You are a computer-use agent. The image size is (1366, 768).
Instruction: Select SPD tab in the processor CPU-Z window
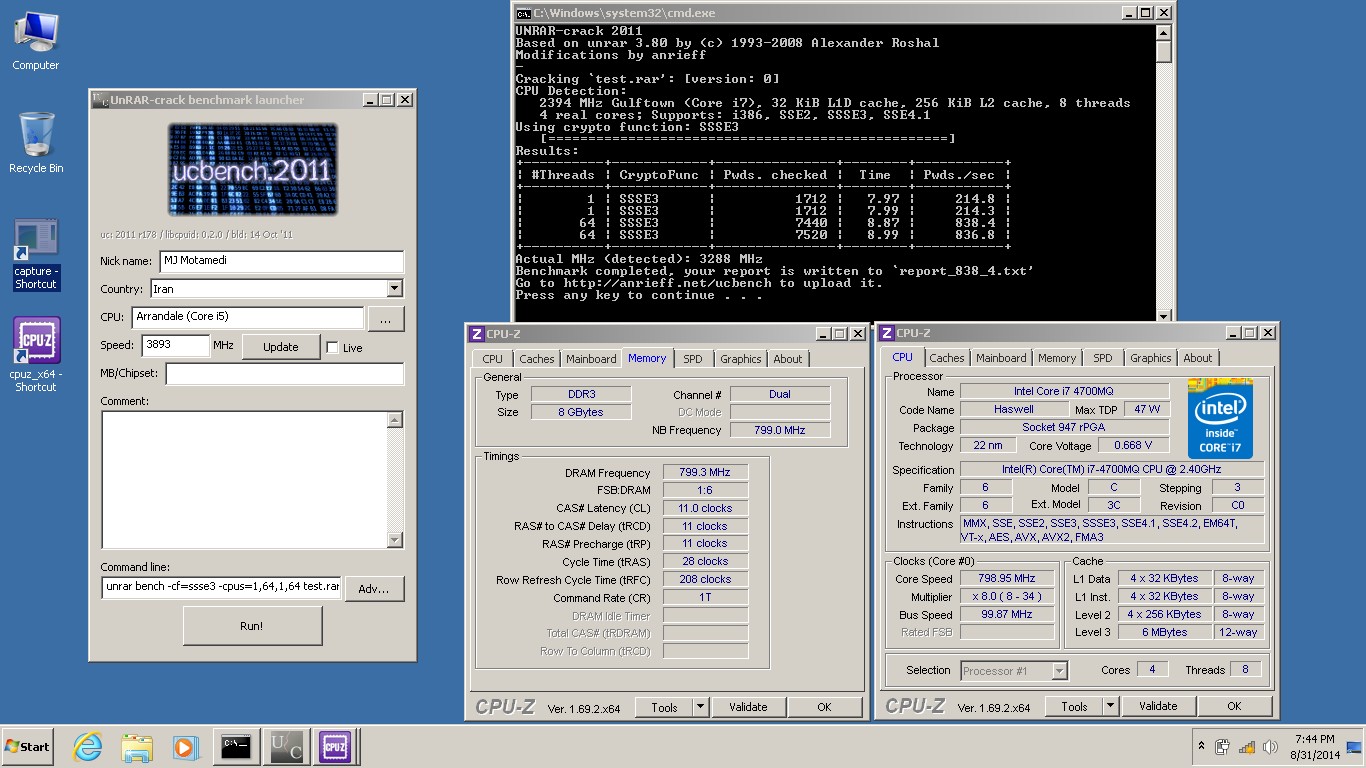(x=1103, y=358)
